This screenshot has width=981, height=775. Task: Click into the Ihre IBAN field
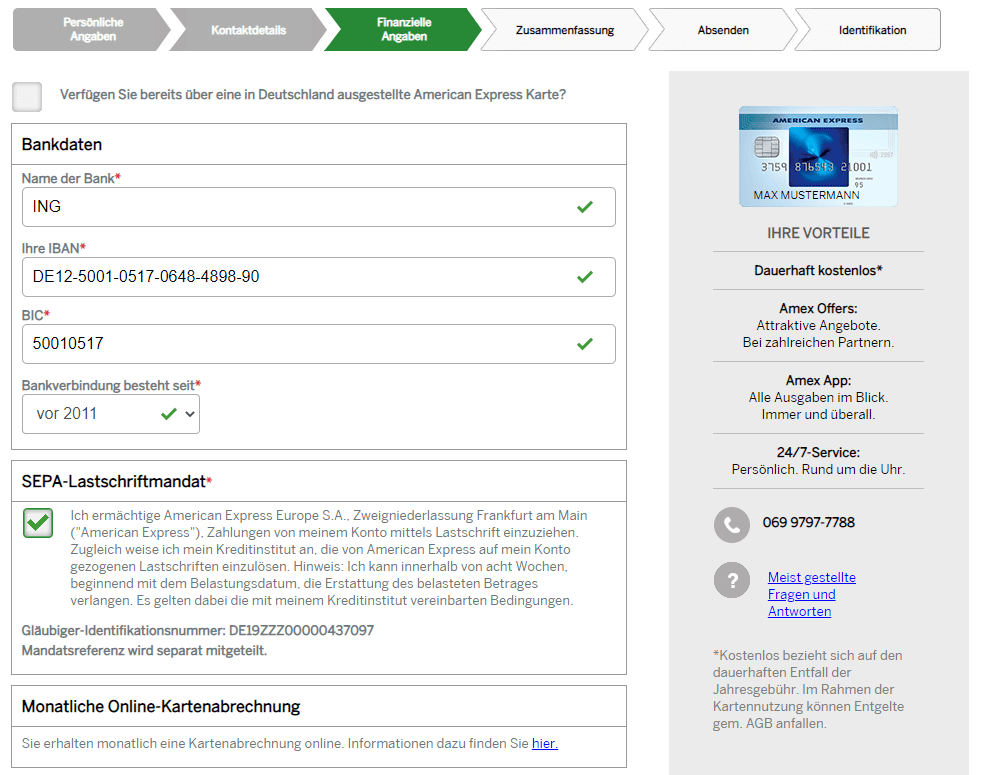tap(318, 277)
